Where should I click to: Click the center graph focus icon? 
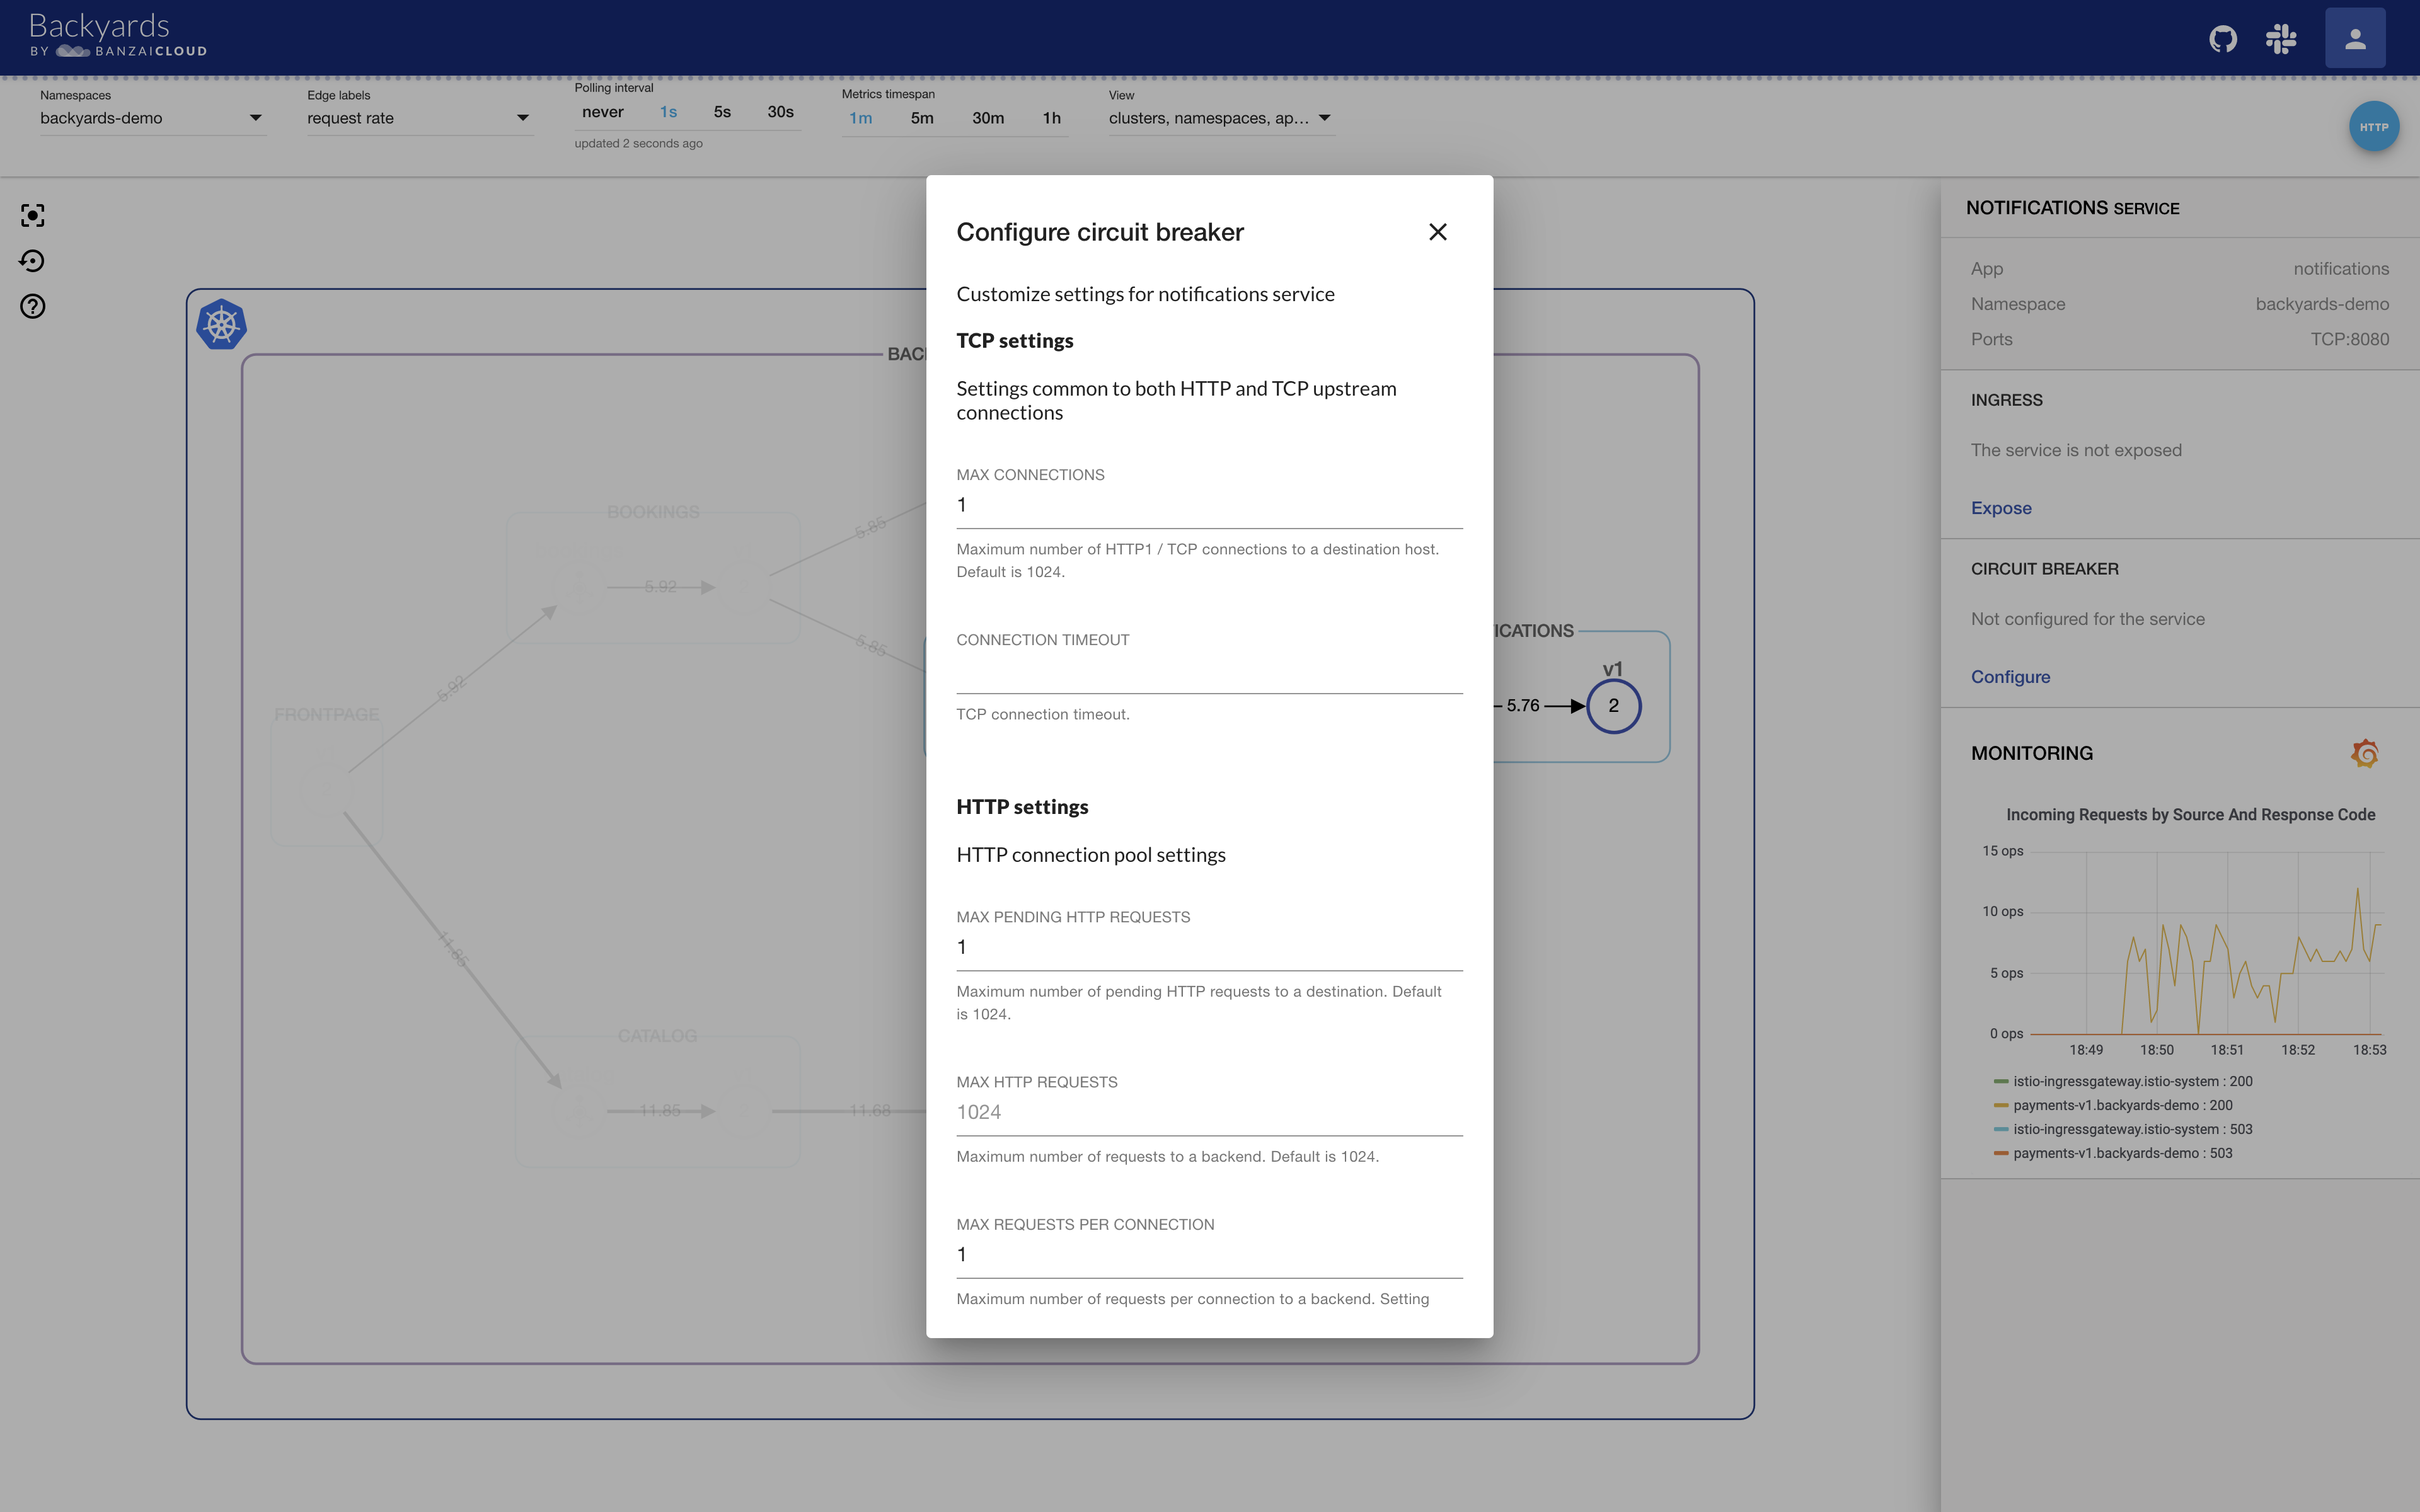click(x=32, y=215)
